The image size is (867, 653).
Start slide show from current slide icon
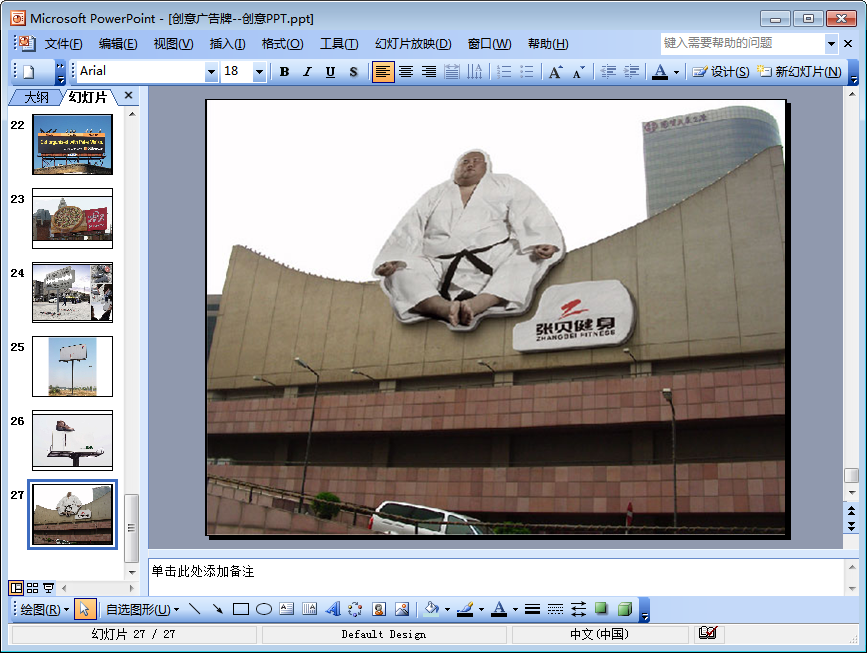(x=48, y=588)
